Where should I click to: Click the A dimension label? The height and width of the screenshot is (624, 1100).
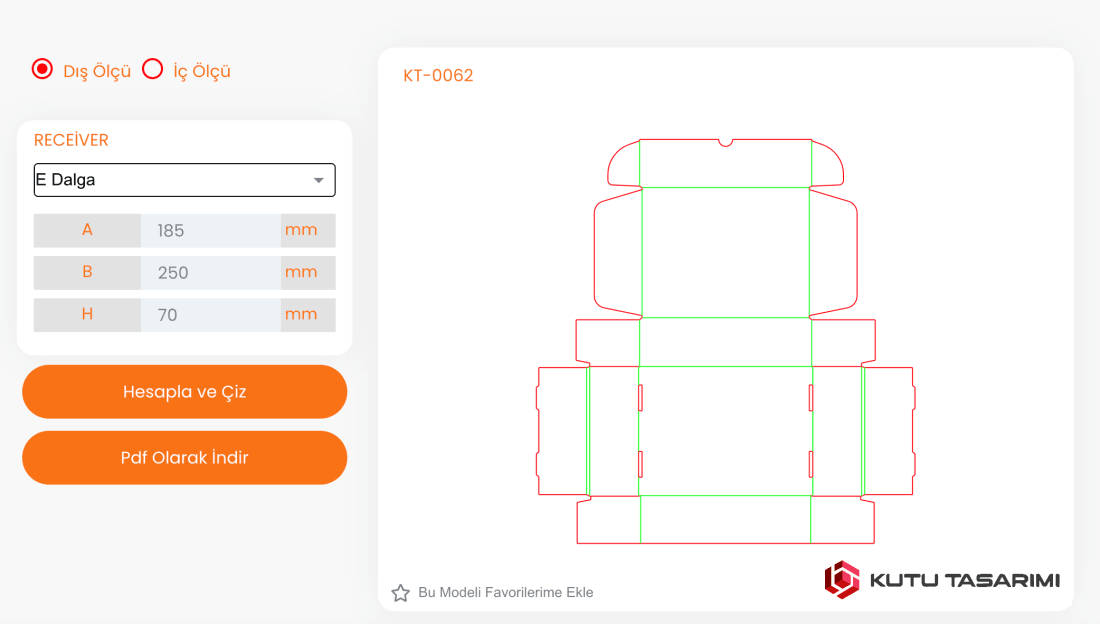[87, 230]
